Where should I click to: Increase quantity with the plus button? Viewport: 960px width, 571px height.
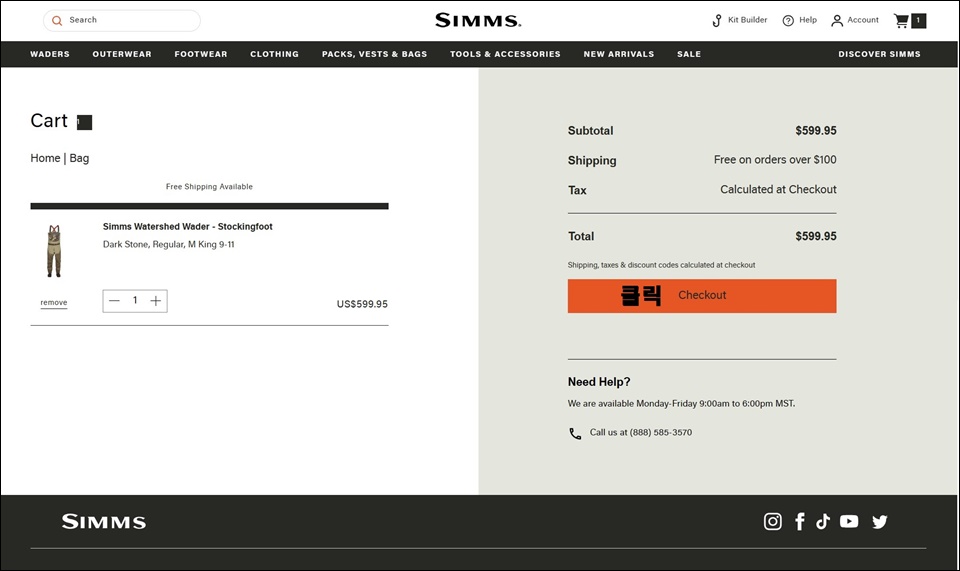coord(156,300)
